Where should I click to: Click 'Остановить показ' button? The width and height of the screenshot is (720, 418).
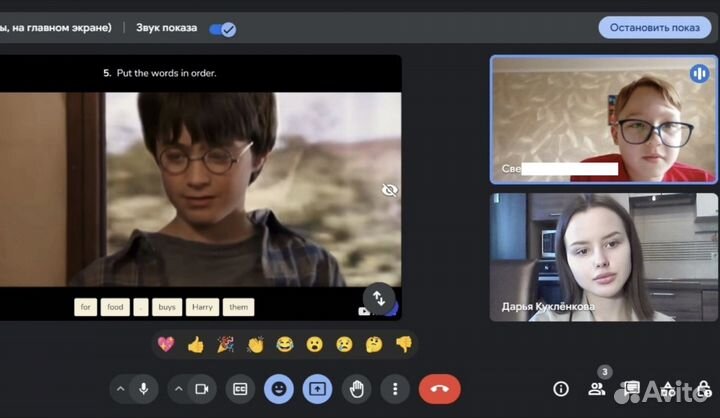click(x=655, y=27)
